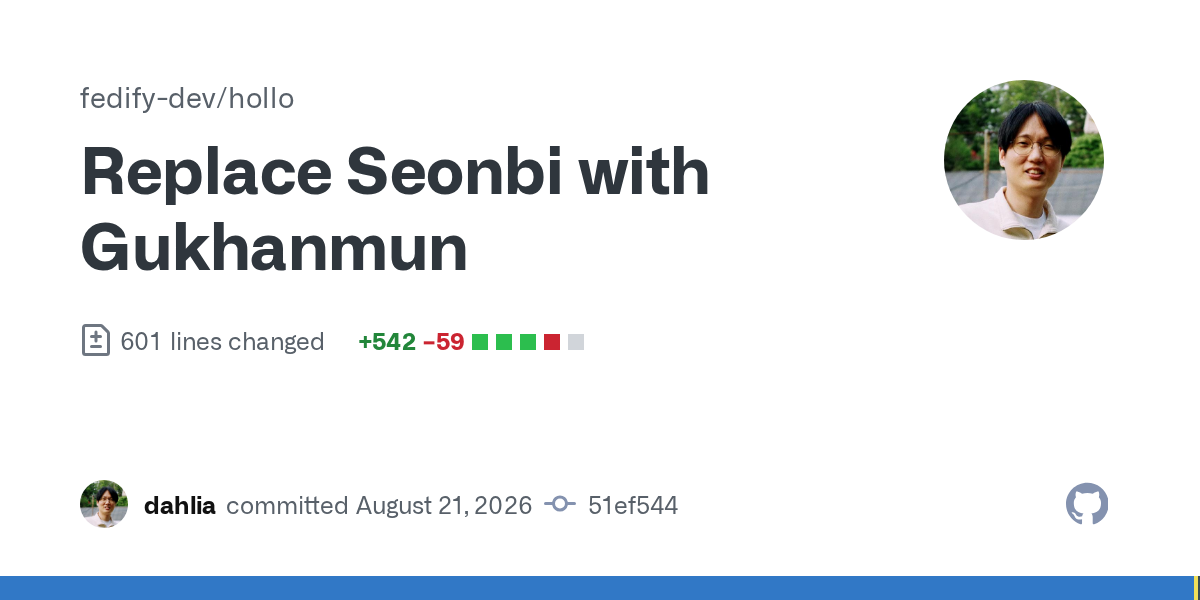This screenshot has height=600, width=1200.
Task: Click the yellow segment ending the language bar
Action: click(x=1197, y=588)
